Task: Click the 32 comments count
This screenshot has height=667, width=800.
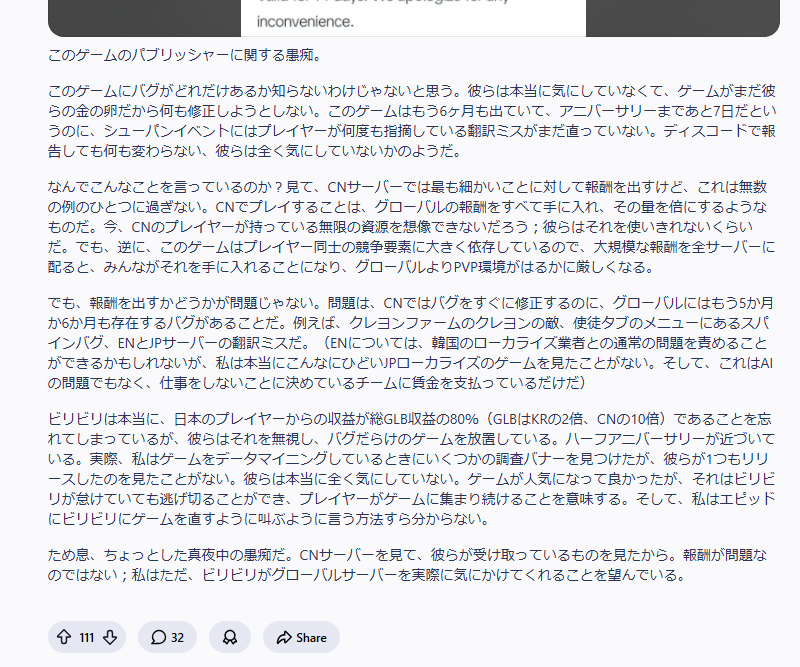Action: 177,637
